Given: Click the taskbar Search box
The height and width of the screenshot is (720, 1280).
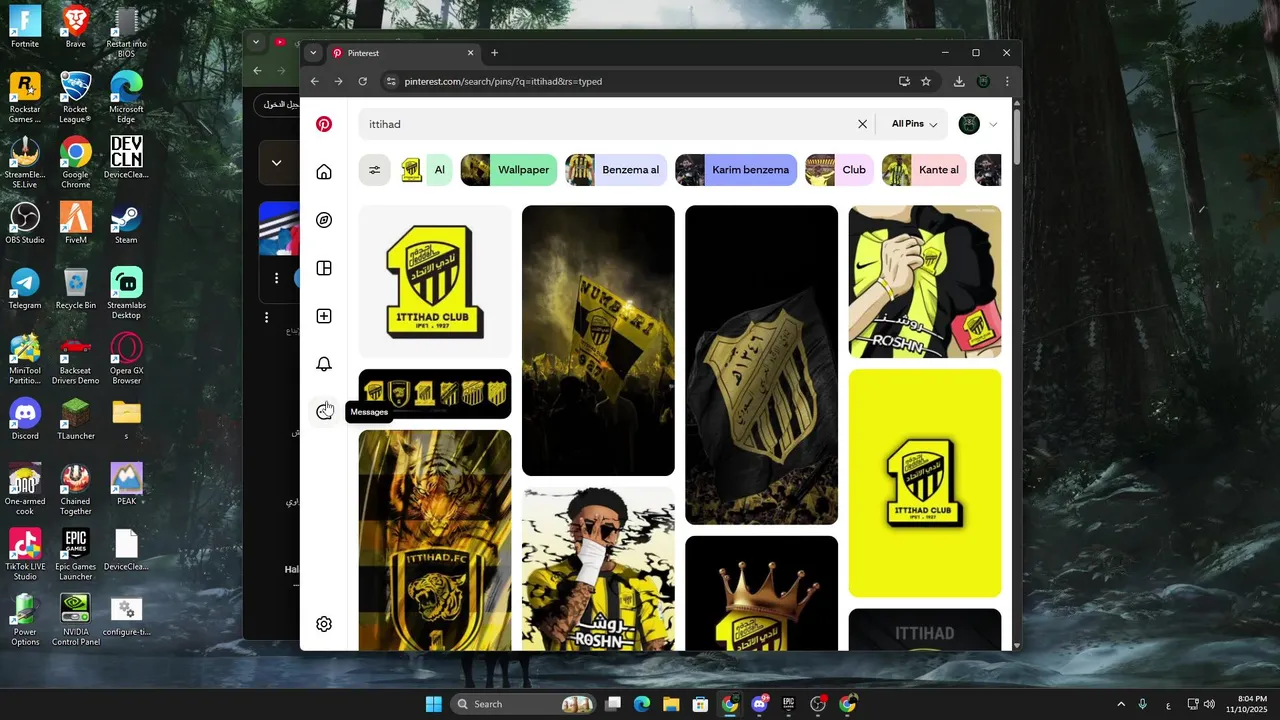Looking at the screenshot, I should pyautogui.click(x=524, y=704).
